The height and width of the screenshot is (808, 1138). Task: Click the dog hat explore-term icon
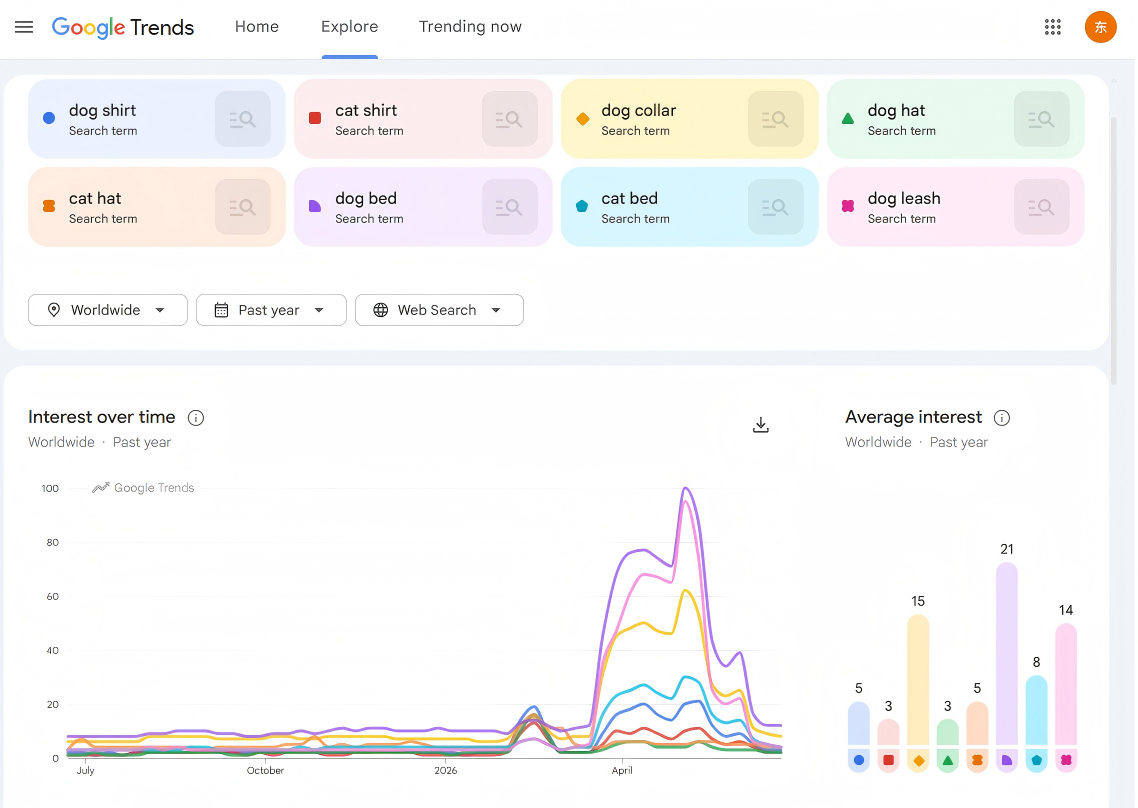coord(1041,119)
